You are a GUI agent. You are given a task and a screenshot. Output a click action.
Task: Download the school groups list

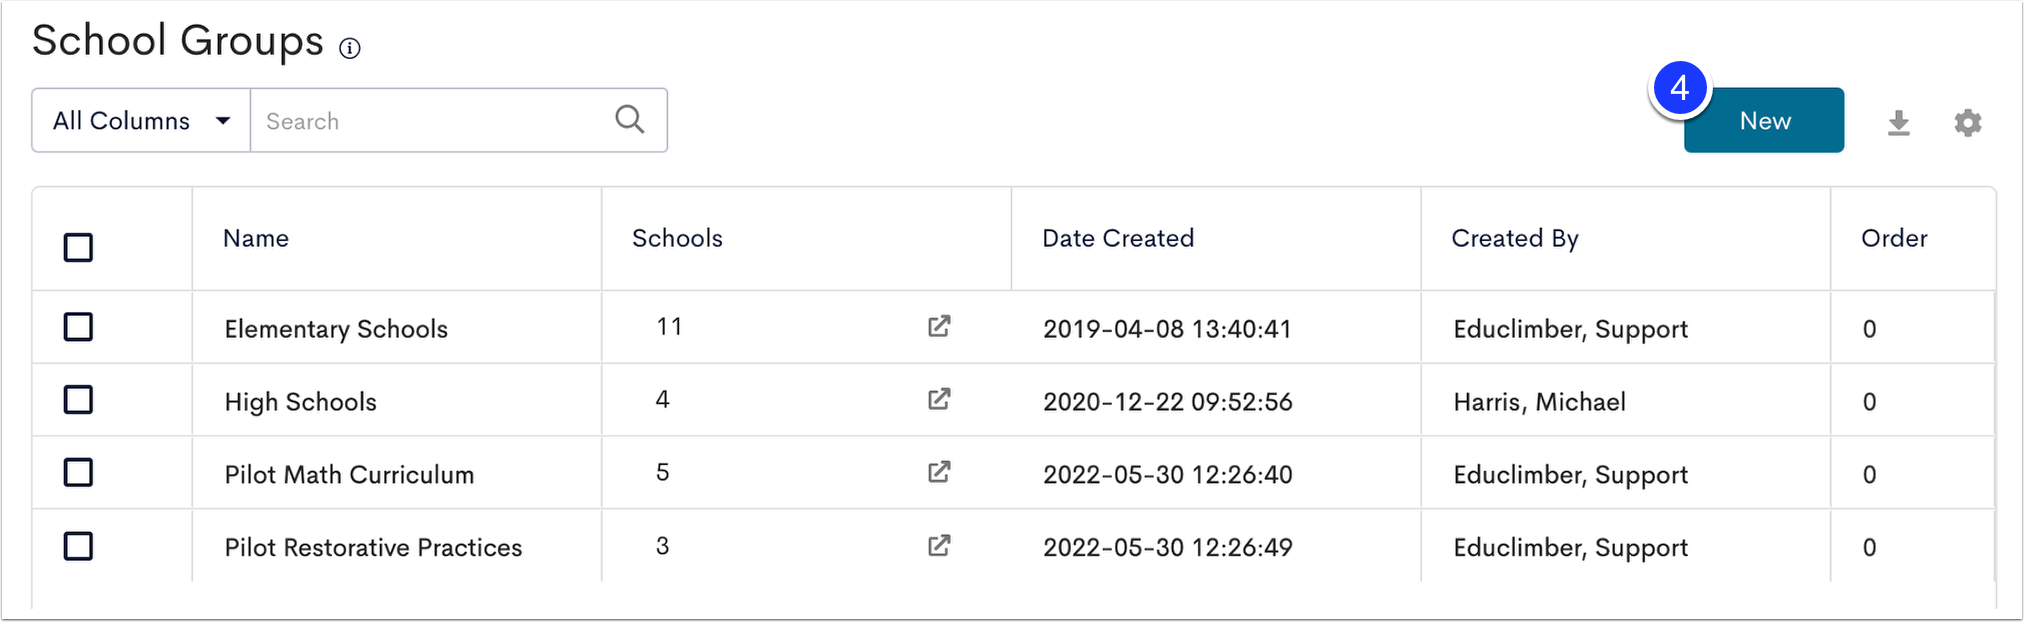1898,123
